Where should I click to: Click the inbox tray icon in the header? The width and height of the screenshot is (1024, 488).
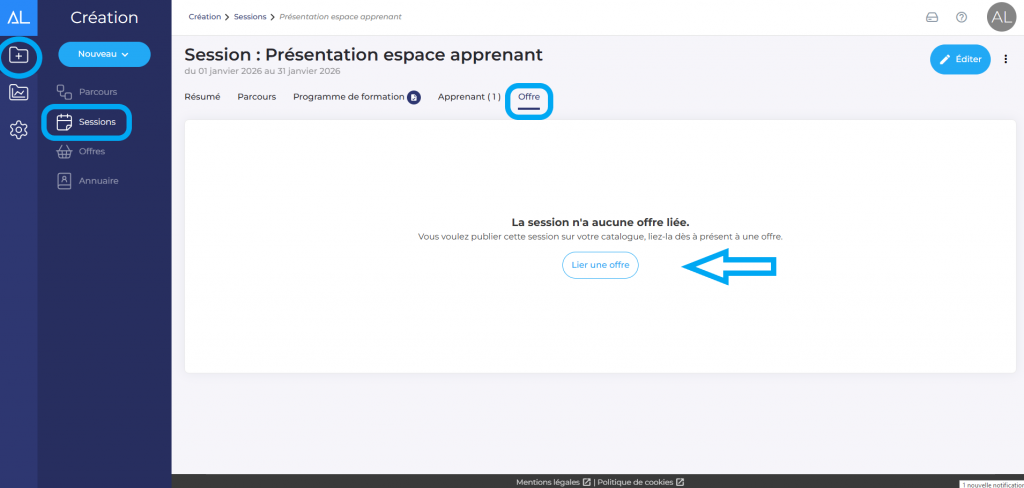tap(932, 17)
